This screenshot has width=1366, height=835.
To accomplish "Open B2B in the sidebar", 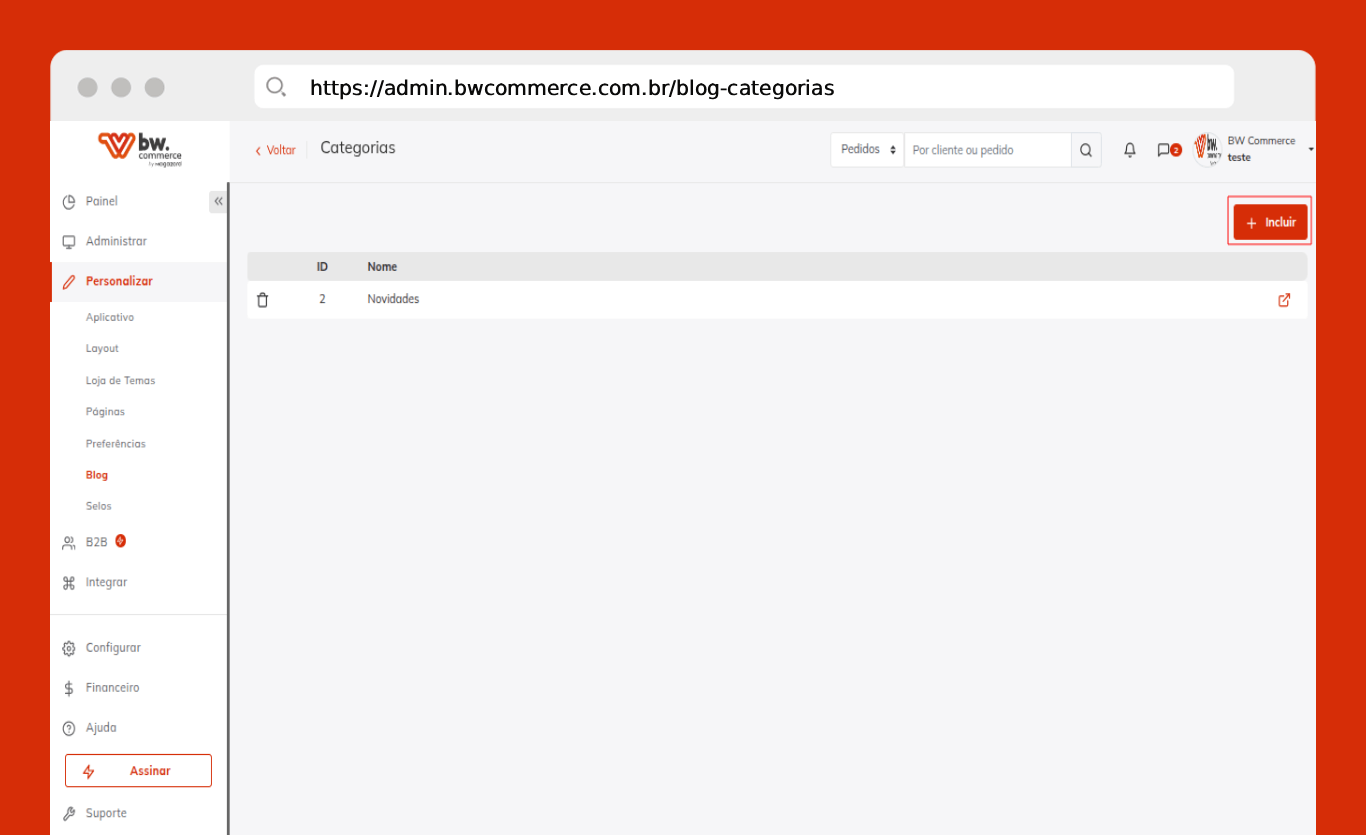I will [x=96, y=542].
